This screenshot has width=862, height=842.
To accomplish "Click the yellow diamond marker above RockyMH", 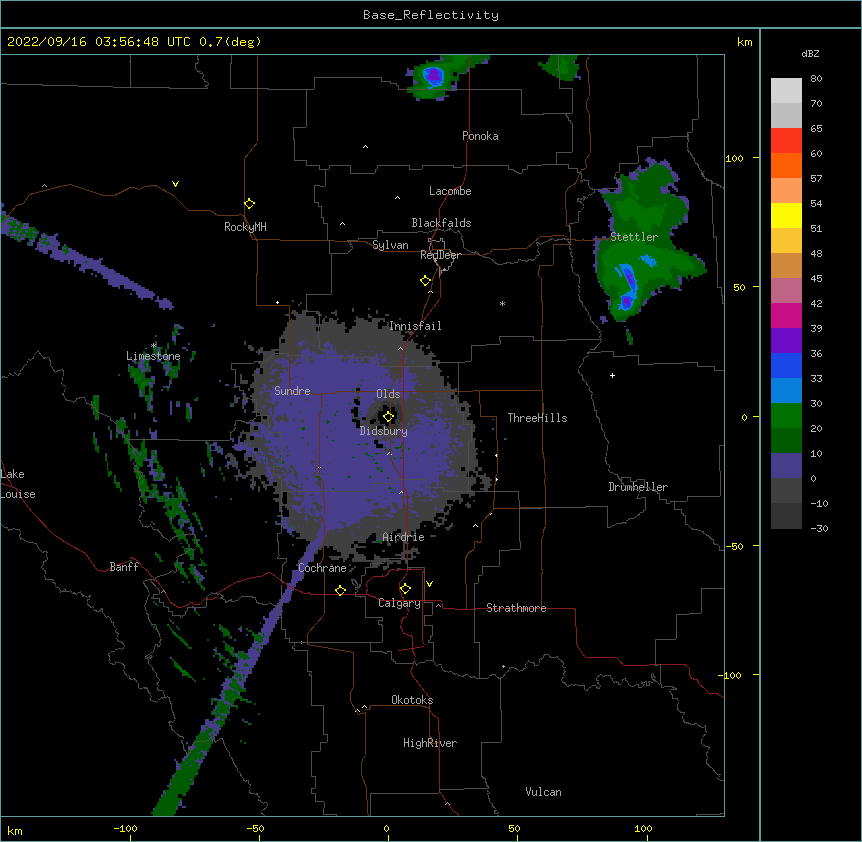I will pyautogui.click(x=250, y=204).
